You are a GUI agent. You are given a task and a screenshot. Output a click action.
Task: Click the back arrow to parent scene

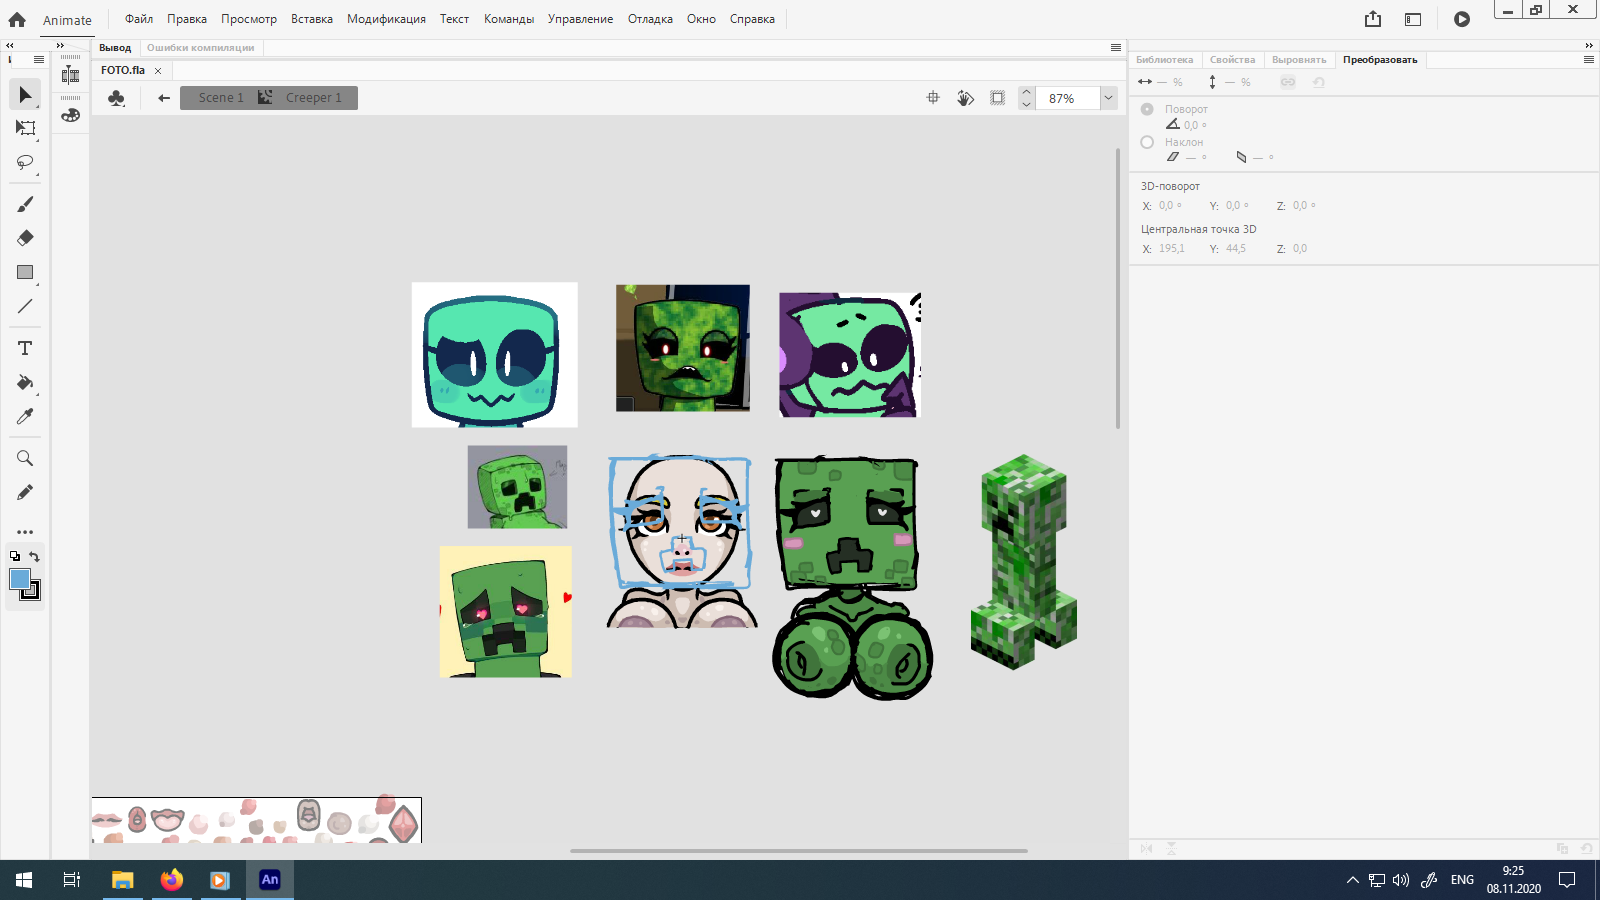[164, 98]
